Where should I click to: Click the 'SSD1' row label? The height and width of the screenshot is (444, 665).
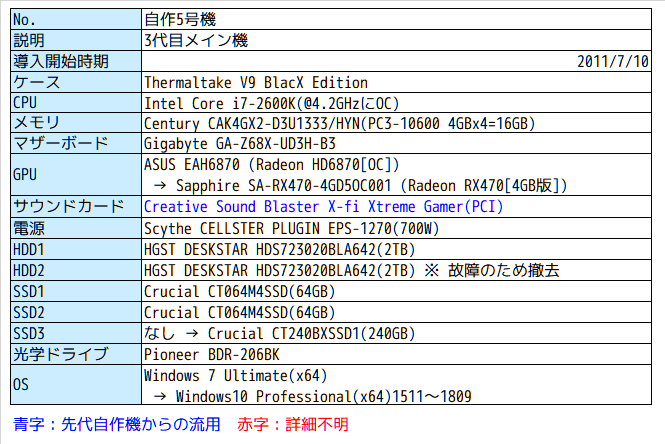[x=76, y=291]
